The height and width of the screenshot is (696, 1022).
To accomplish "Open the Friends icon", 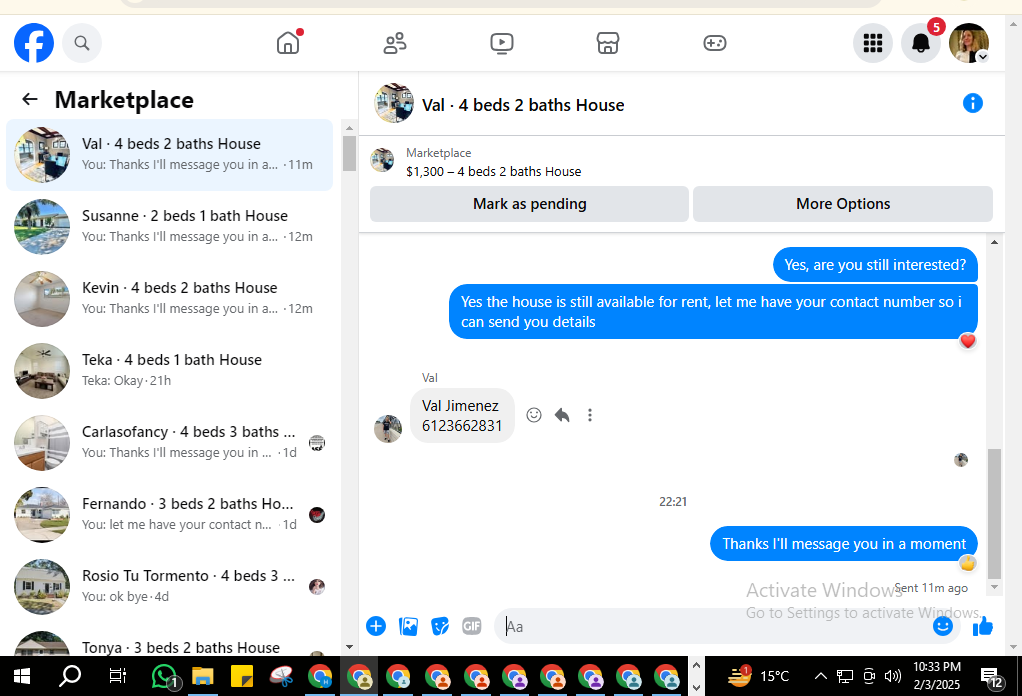I will pos(395,43).
